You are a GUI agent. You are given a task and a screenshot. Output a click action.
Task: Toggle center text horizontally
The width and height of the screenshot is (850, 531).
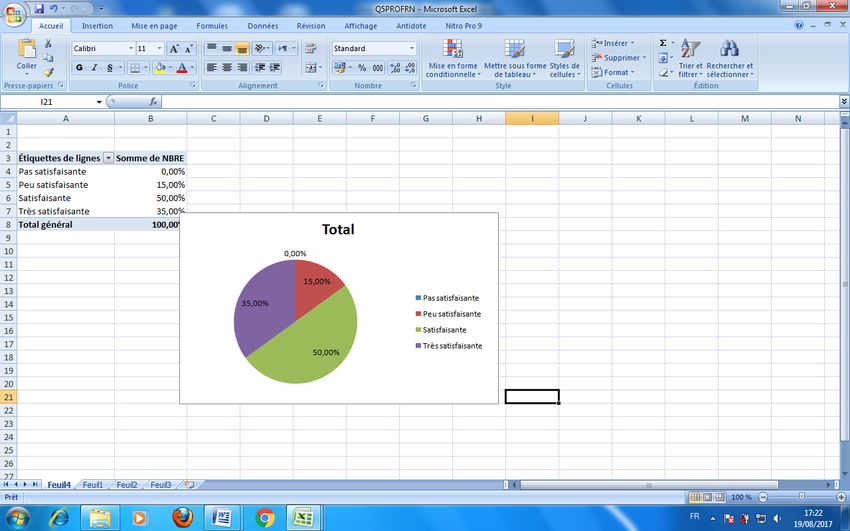coord(227,67)
